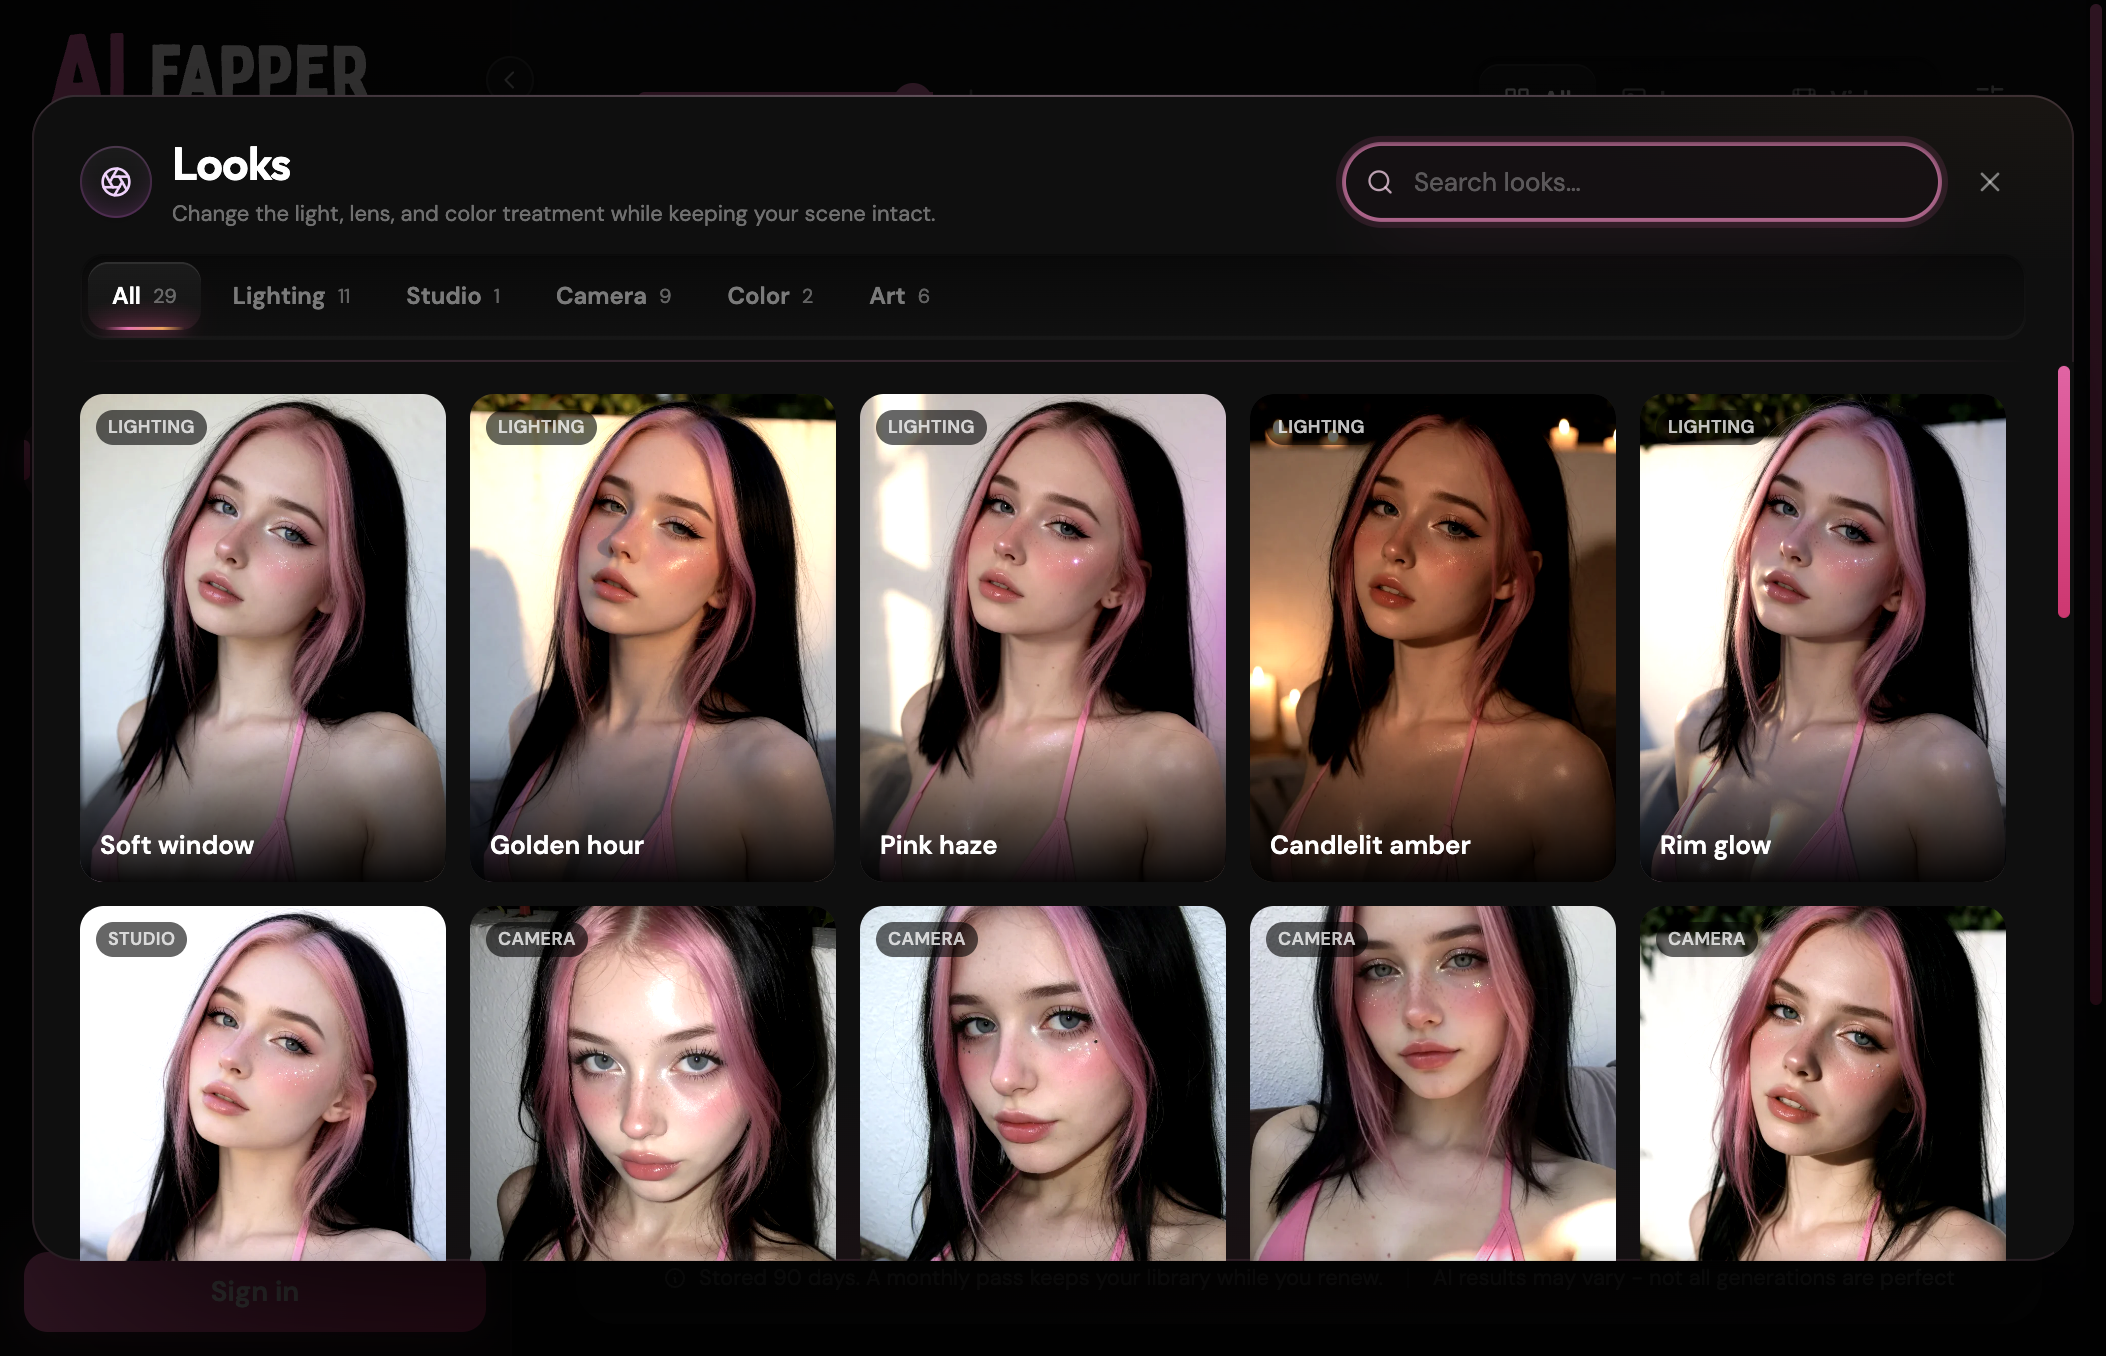Switch to the Lighting tab
Image resolution: width=2106 pixels, height=1356 pixels.
291,296
